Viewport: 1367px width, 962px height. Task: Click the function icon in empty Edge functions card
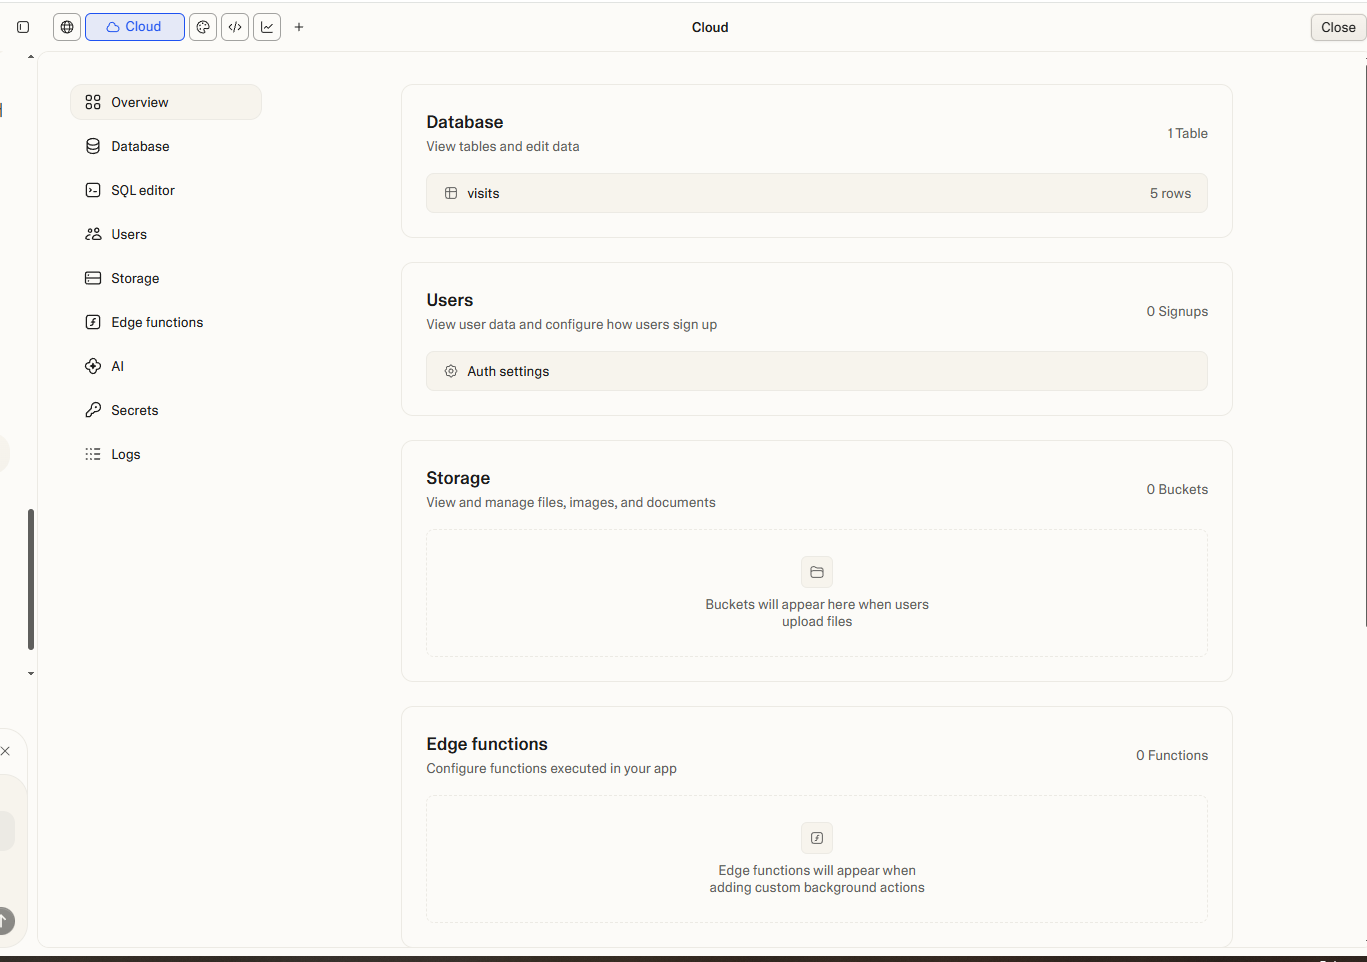(817, 838)
